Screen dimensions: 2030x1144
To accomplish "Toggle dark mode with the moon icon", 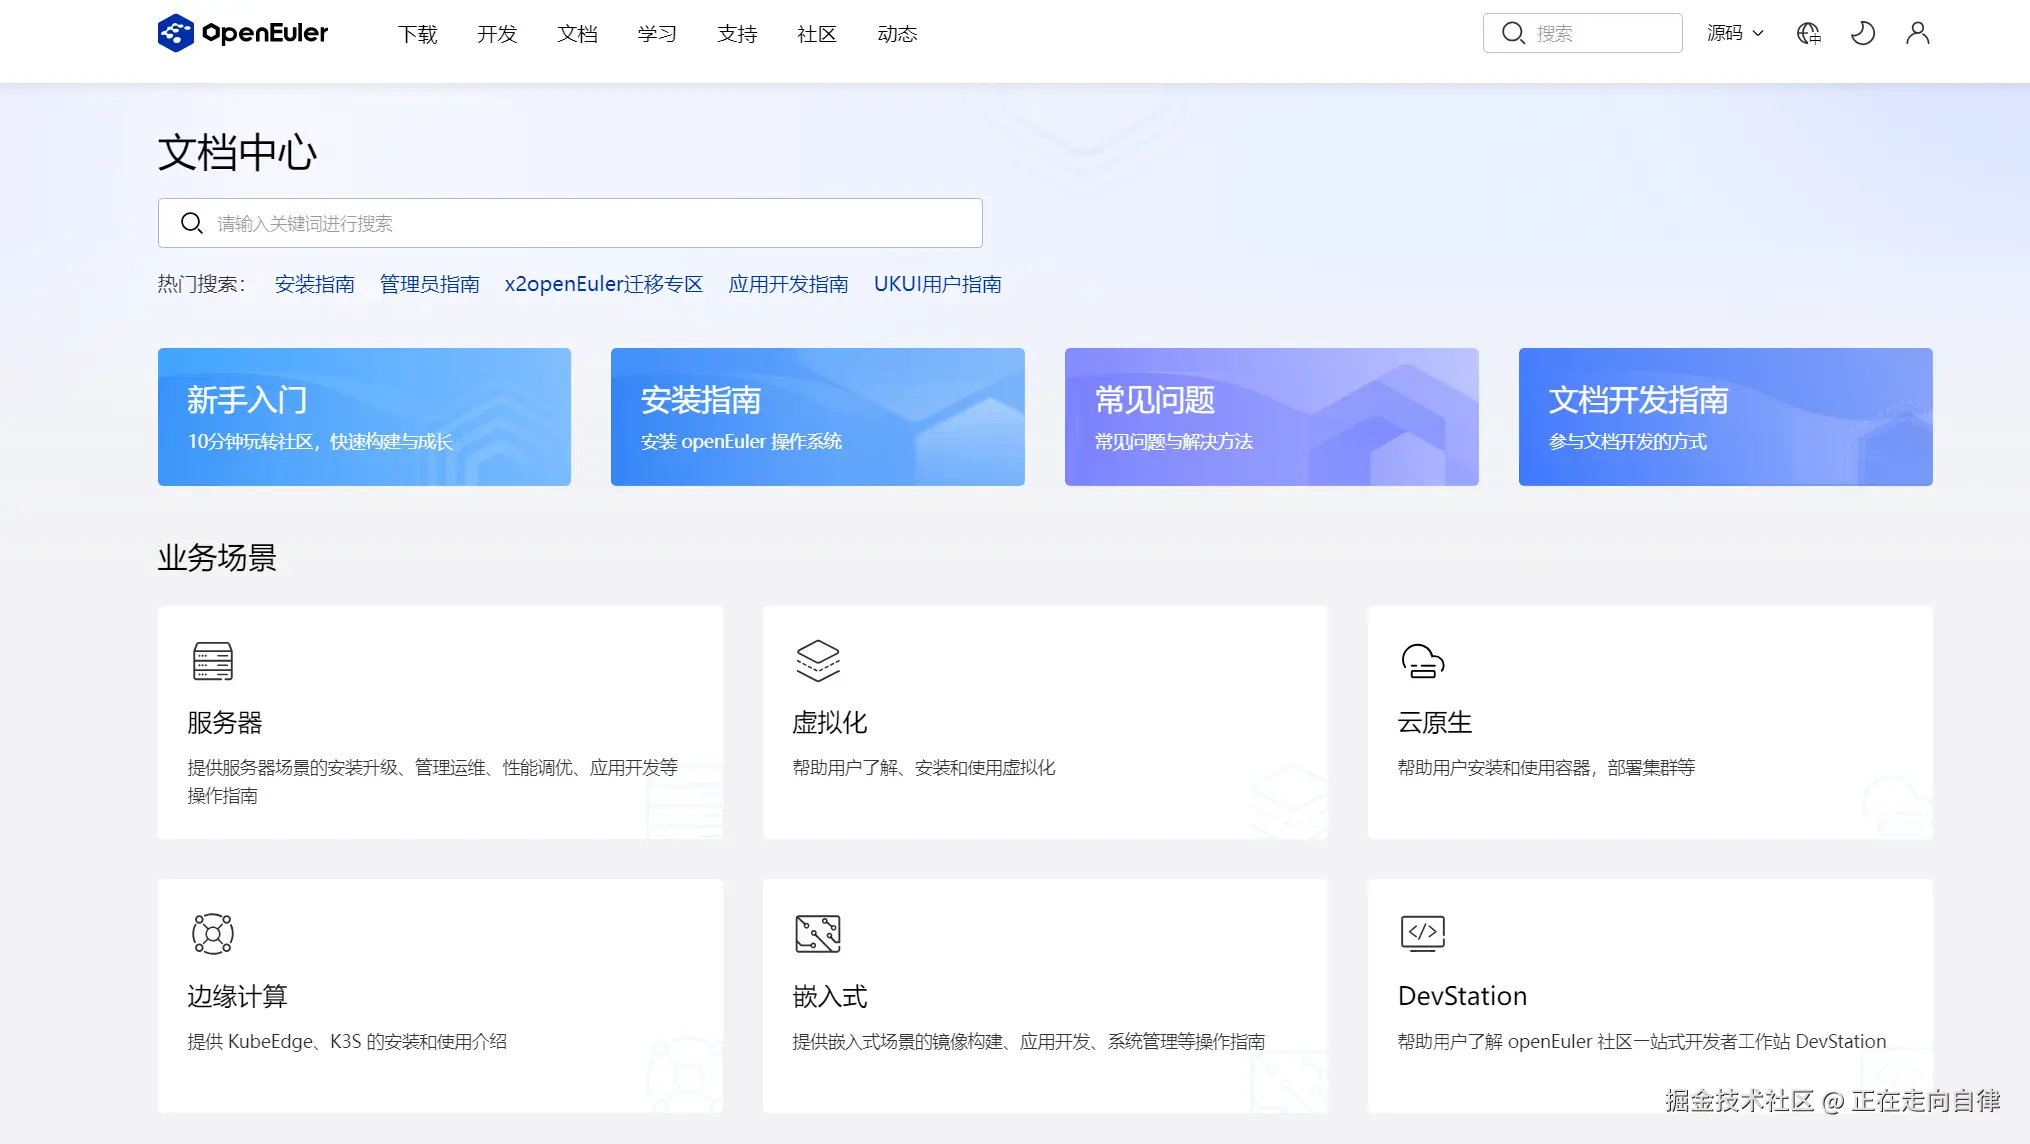I will [1862, 33].
